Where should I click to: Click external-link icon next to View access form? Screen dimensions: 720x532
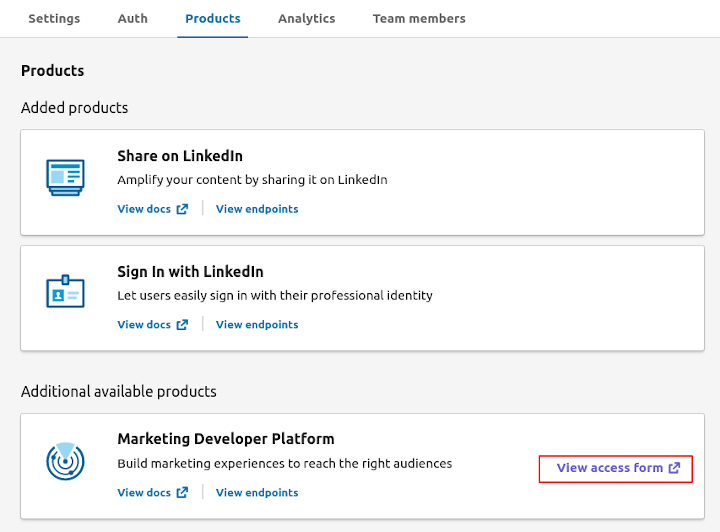tap(674, 468)
